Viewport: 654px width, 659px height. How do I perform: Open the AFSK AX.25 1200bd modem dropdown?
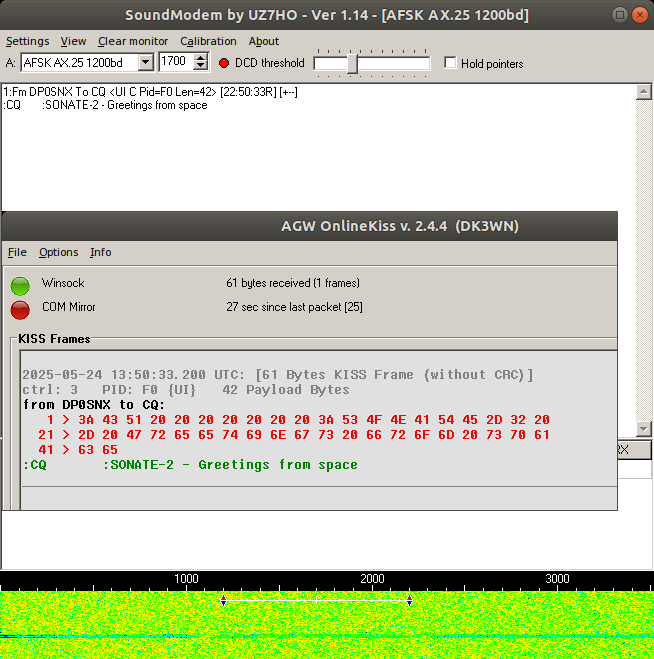coord(145,62)
